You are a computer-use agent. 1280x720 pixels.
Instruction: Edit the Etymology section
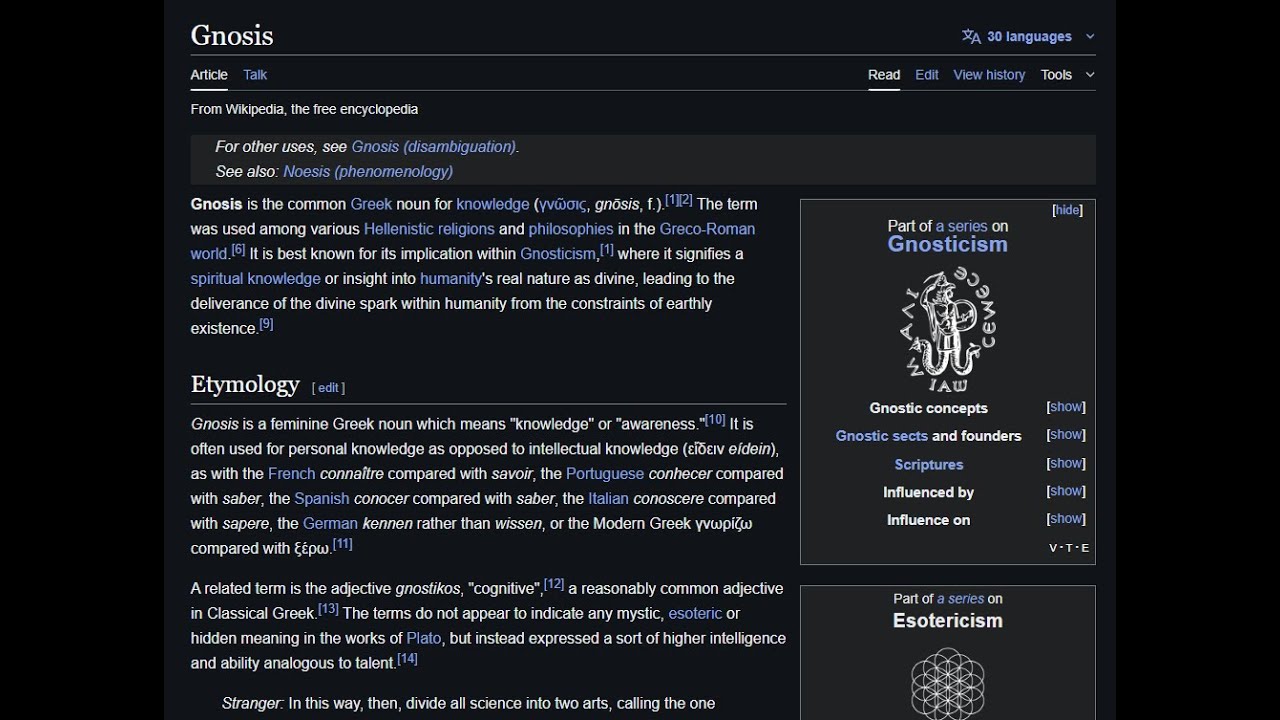[x=328, y=388]
